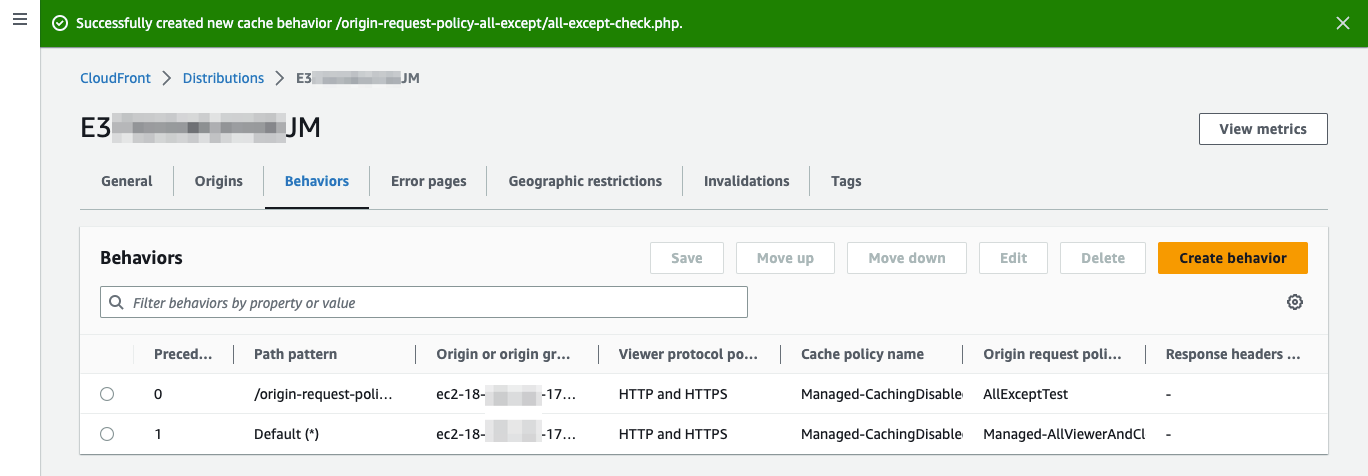Click the Cache policy name column header

point(862,354)
